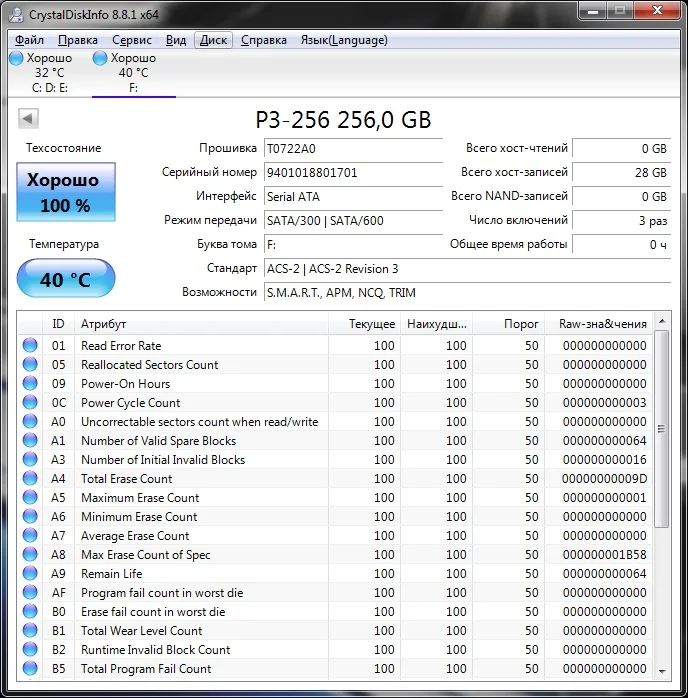The width and height of the screenshot is (688, 698).
Task: Click the previous disk arrow button
Action: tap(27, 120)
